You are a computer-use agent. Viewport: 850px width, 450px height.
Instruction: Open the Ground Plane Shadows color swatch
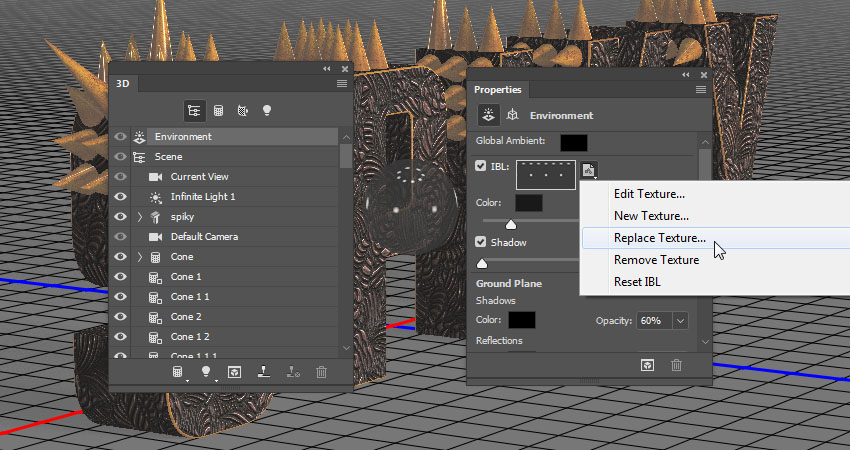[521, 320]
